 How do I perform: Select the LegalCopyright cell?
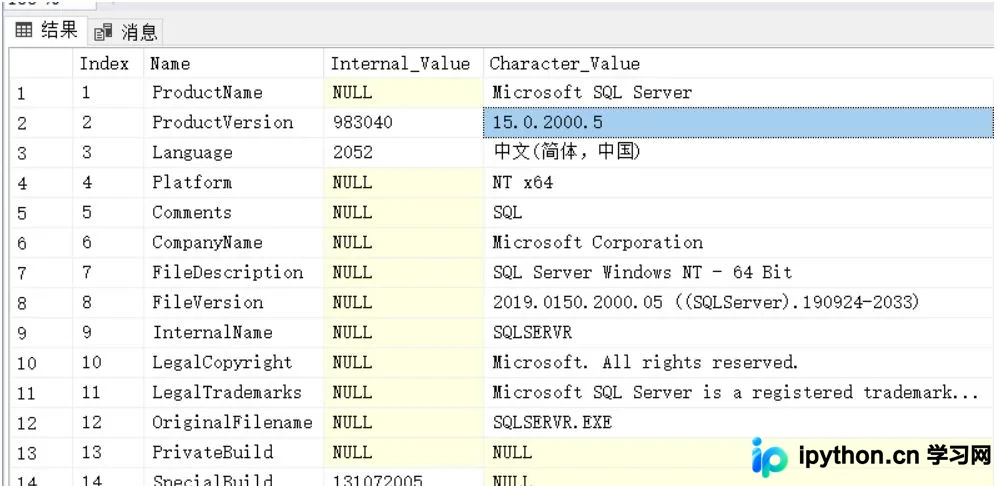pos(234,363)
